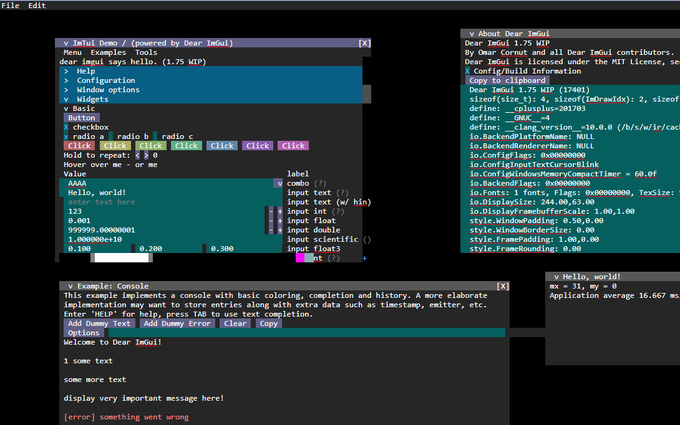This screenshot has height=425, width=680.
Task: Collapse the Widgets section header
Action: click(211, 99)
